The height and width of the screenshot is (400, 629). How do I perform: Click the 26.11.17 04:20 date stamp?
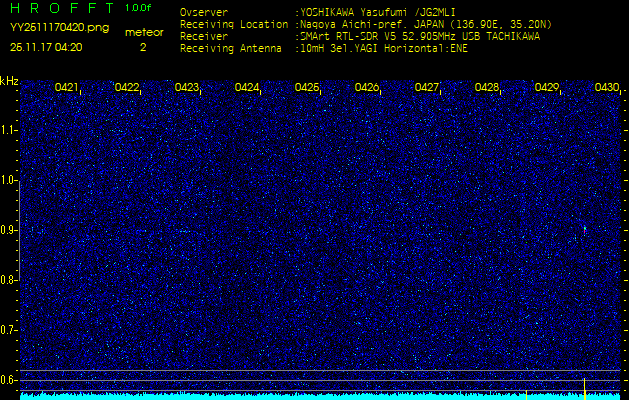click(46, 47)
